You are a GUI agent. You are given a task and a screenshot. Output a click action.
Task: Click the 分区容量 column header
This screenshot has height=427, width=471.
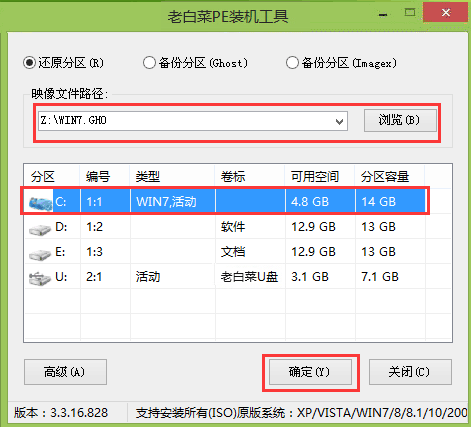(x=389, y=176)
